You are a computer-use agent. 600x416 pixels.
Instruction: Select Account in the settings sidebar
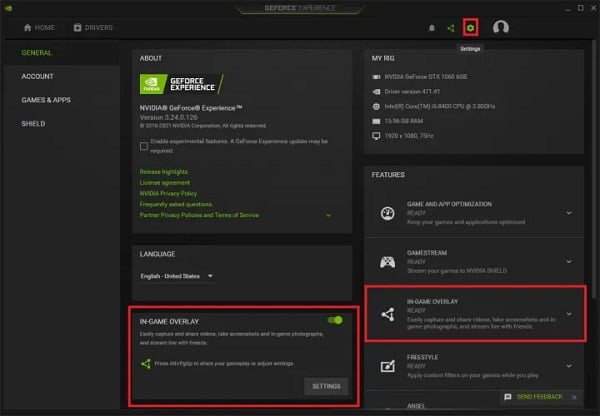coord(38,77)
